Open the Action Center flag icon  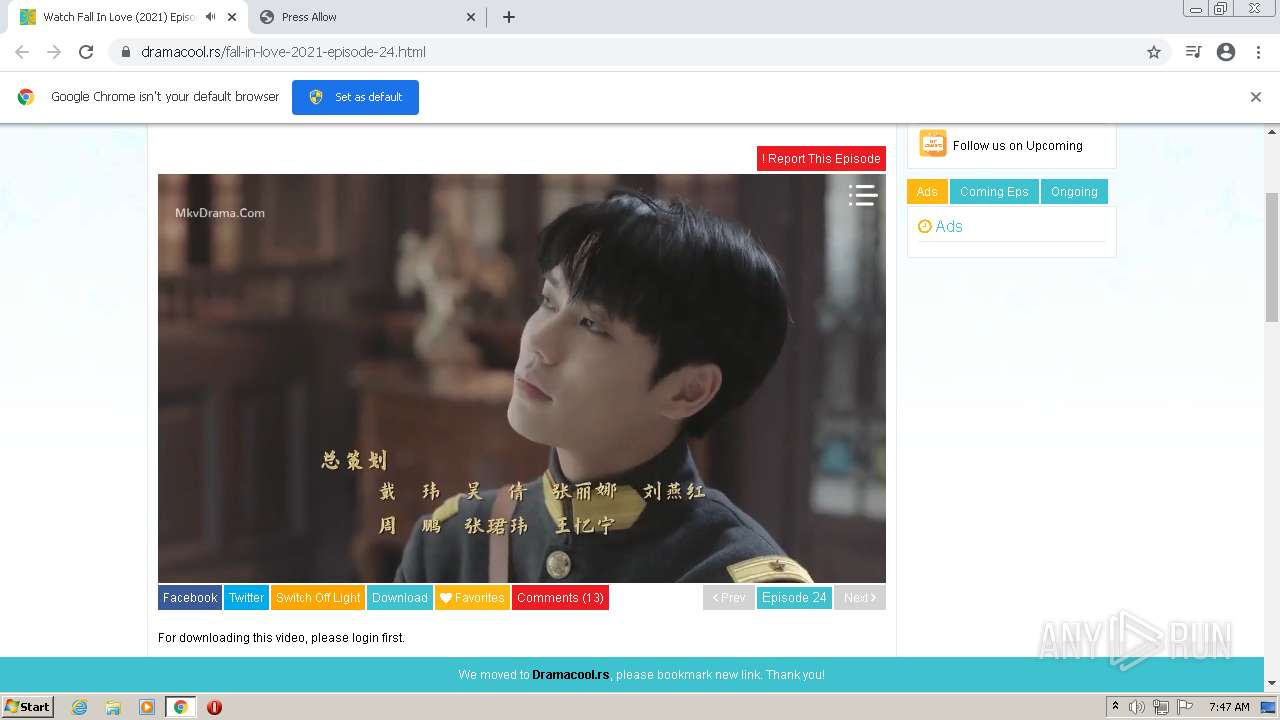tap(1184, 707)
